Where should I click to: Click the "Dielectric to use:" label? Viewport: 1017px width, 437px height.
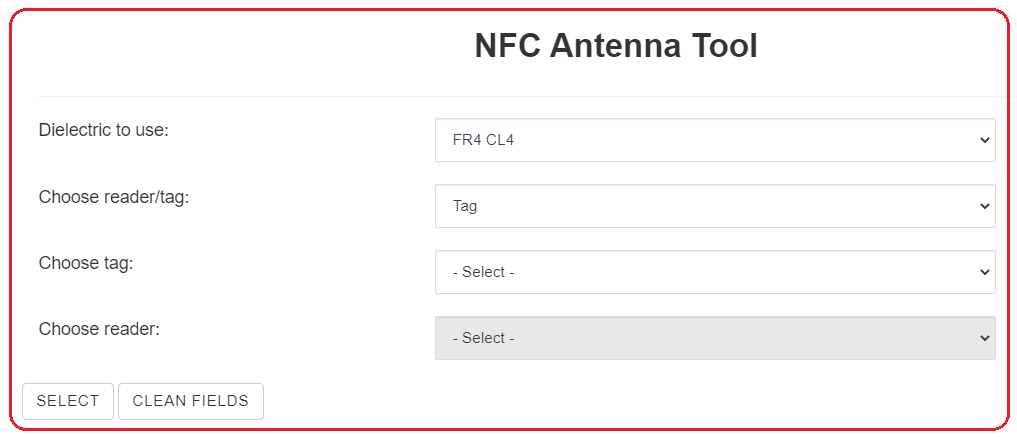pos(103,130)
